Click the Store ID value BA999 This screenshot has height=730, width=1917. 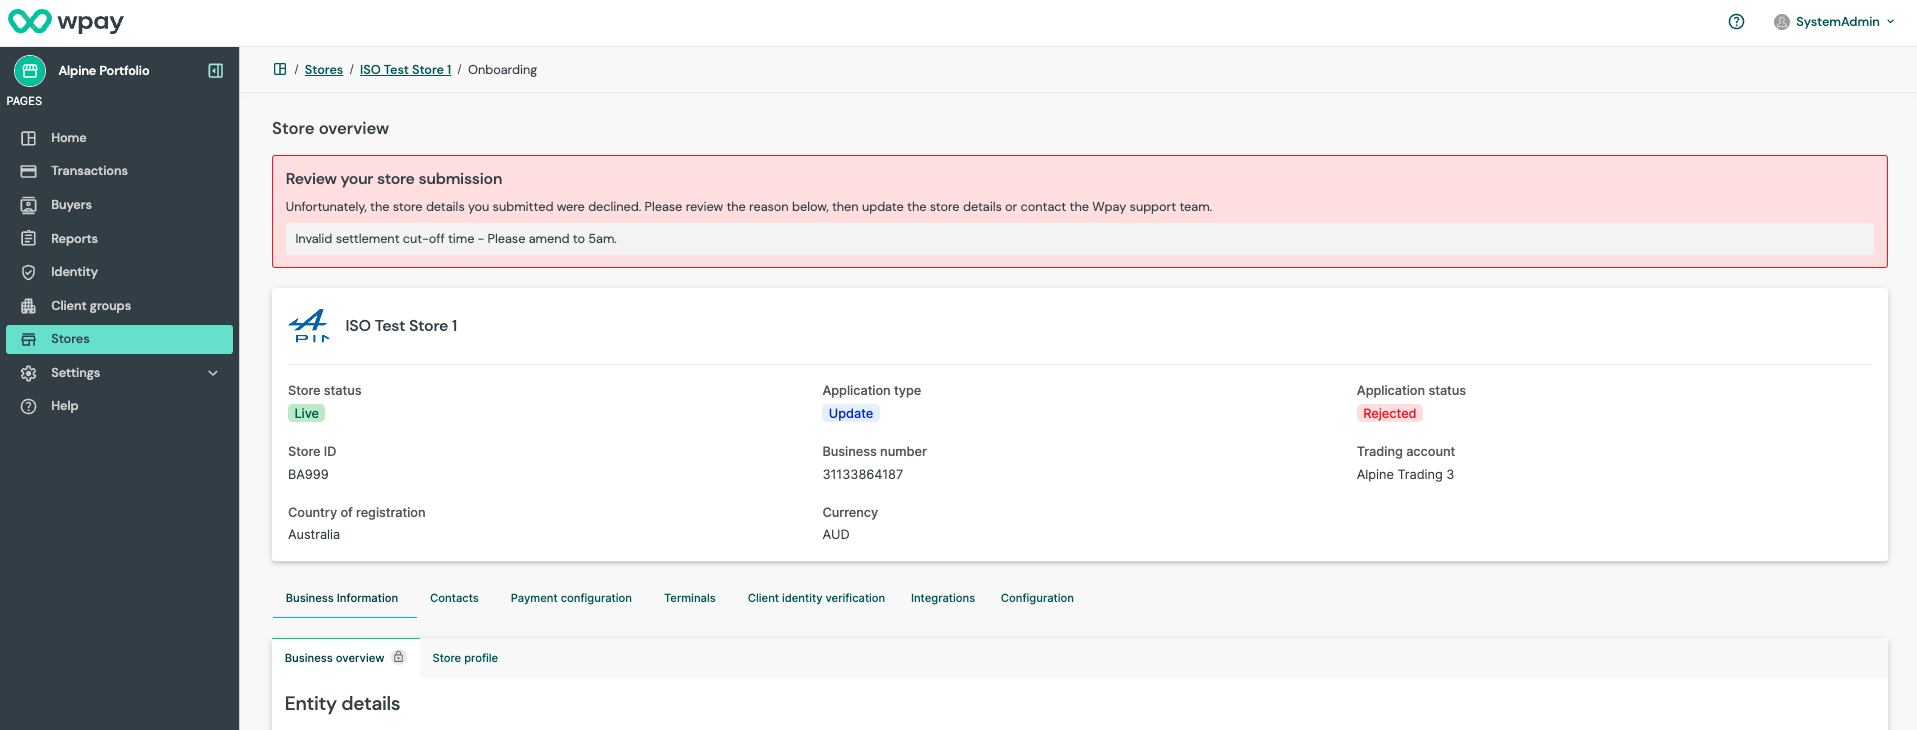(308, 474)
